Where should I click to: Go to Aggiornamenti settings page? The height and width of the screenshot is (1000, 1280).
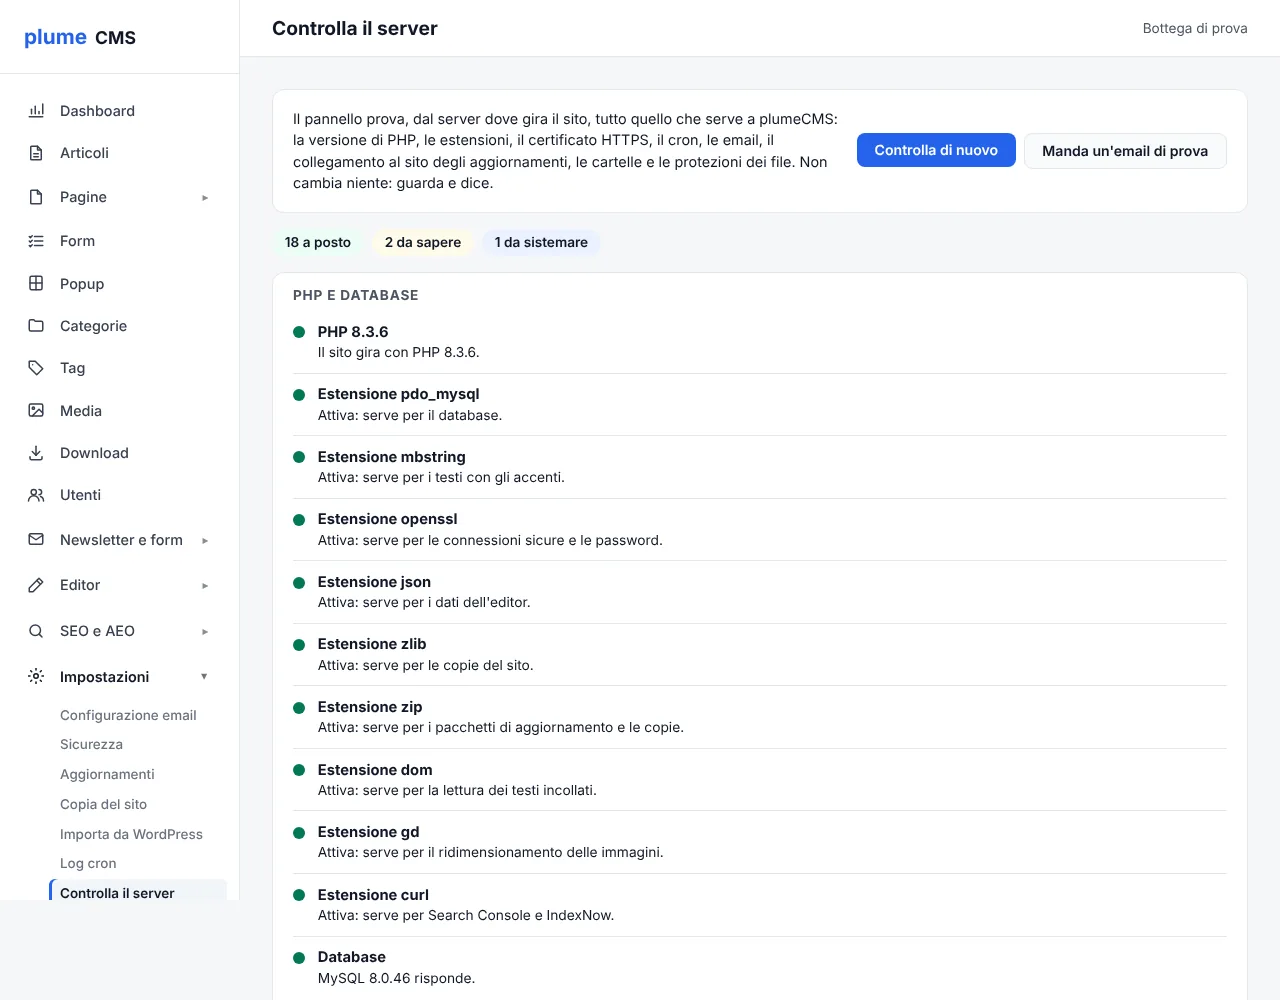tap(107, 774)
